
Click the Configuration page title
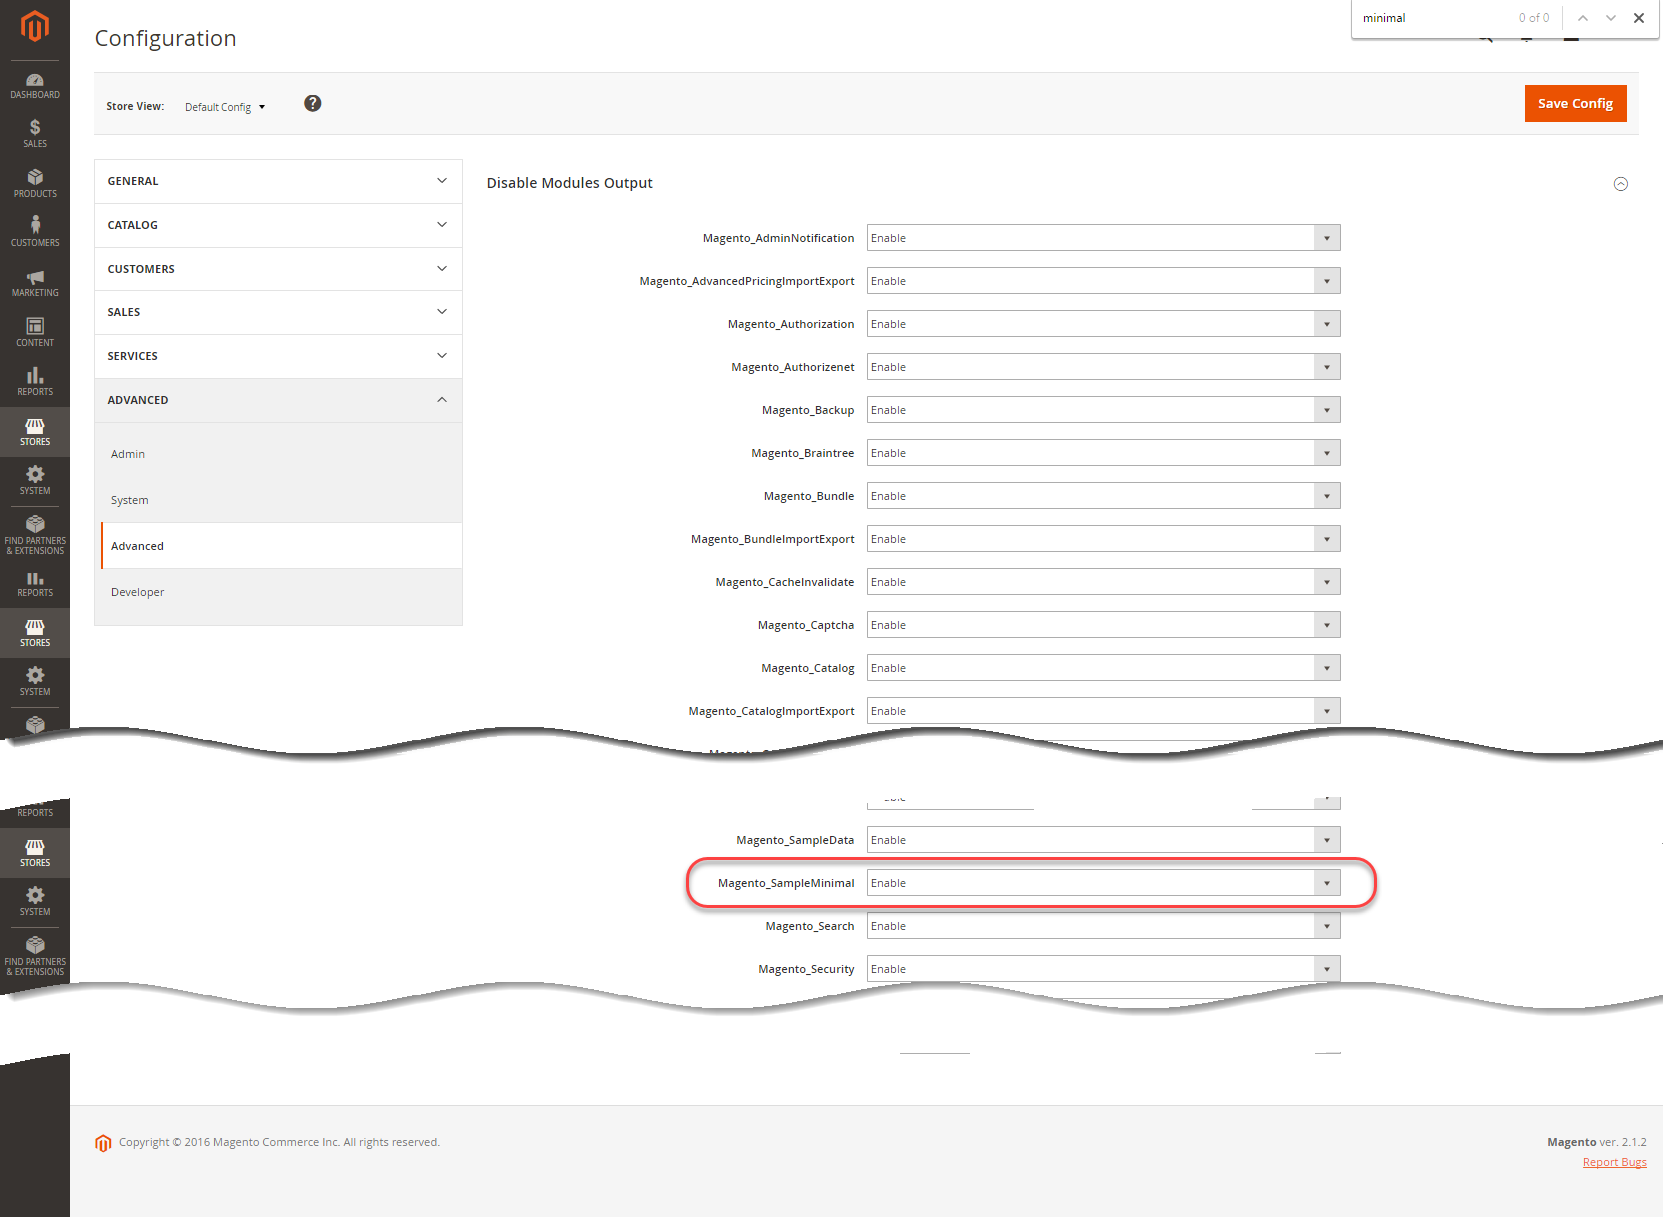point(165,38)
